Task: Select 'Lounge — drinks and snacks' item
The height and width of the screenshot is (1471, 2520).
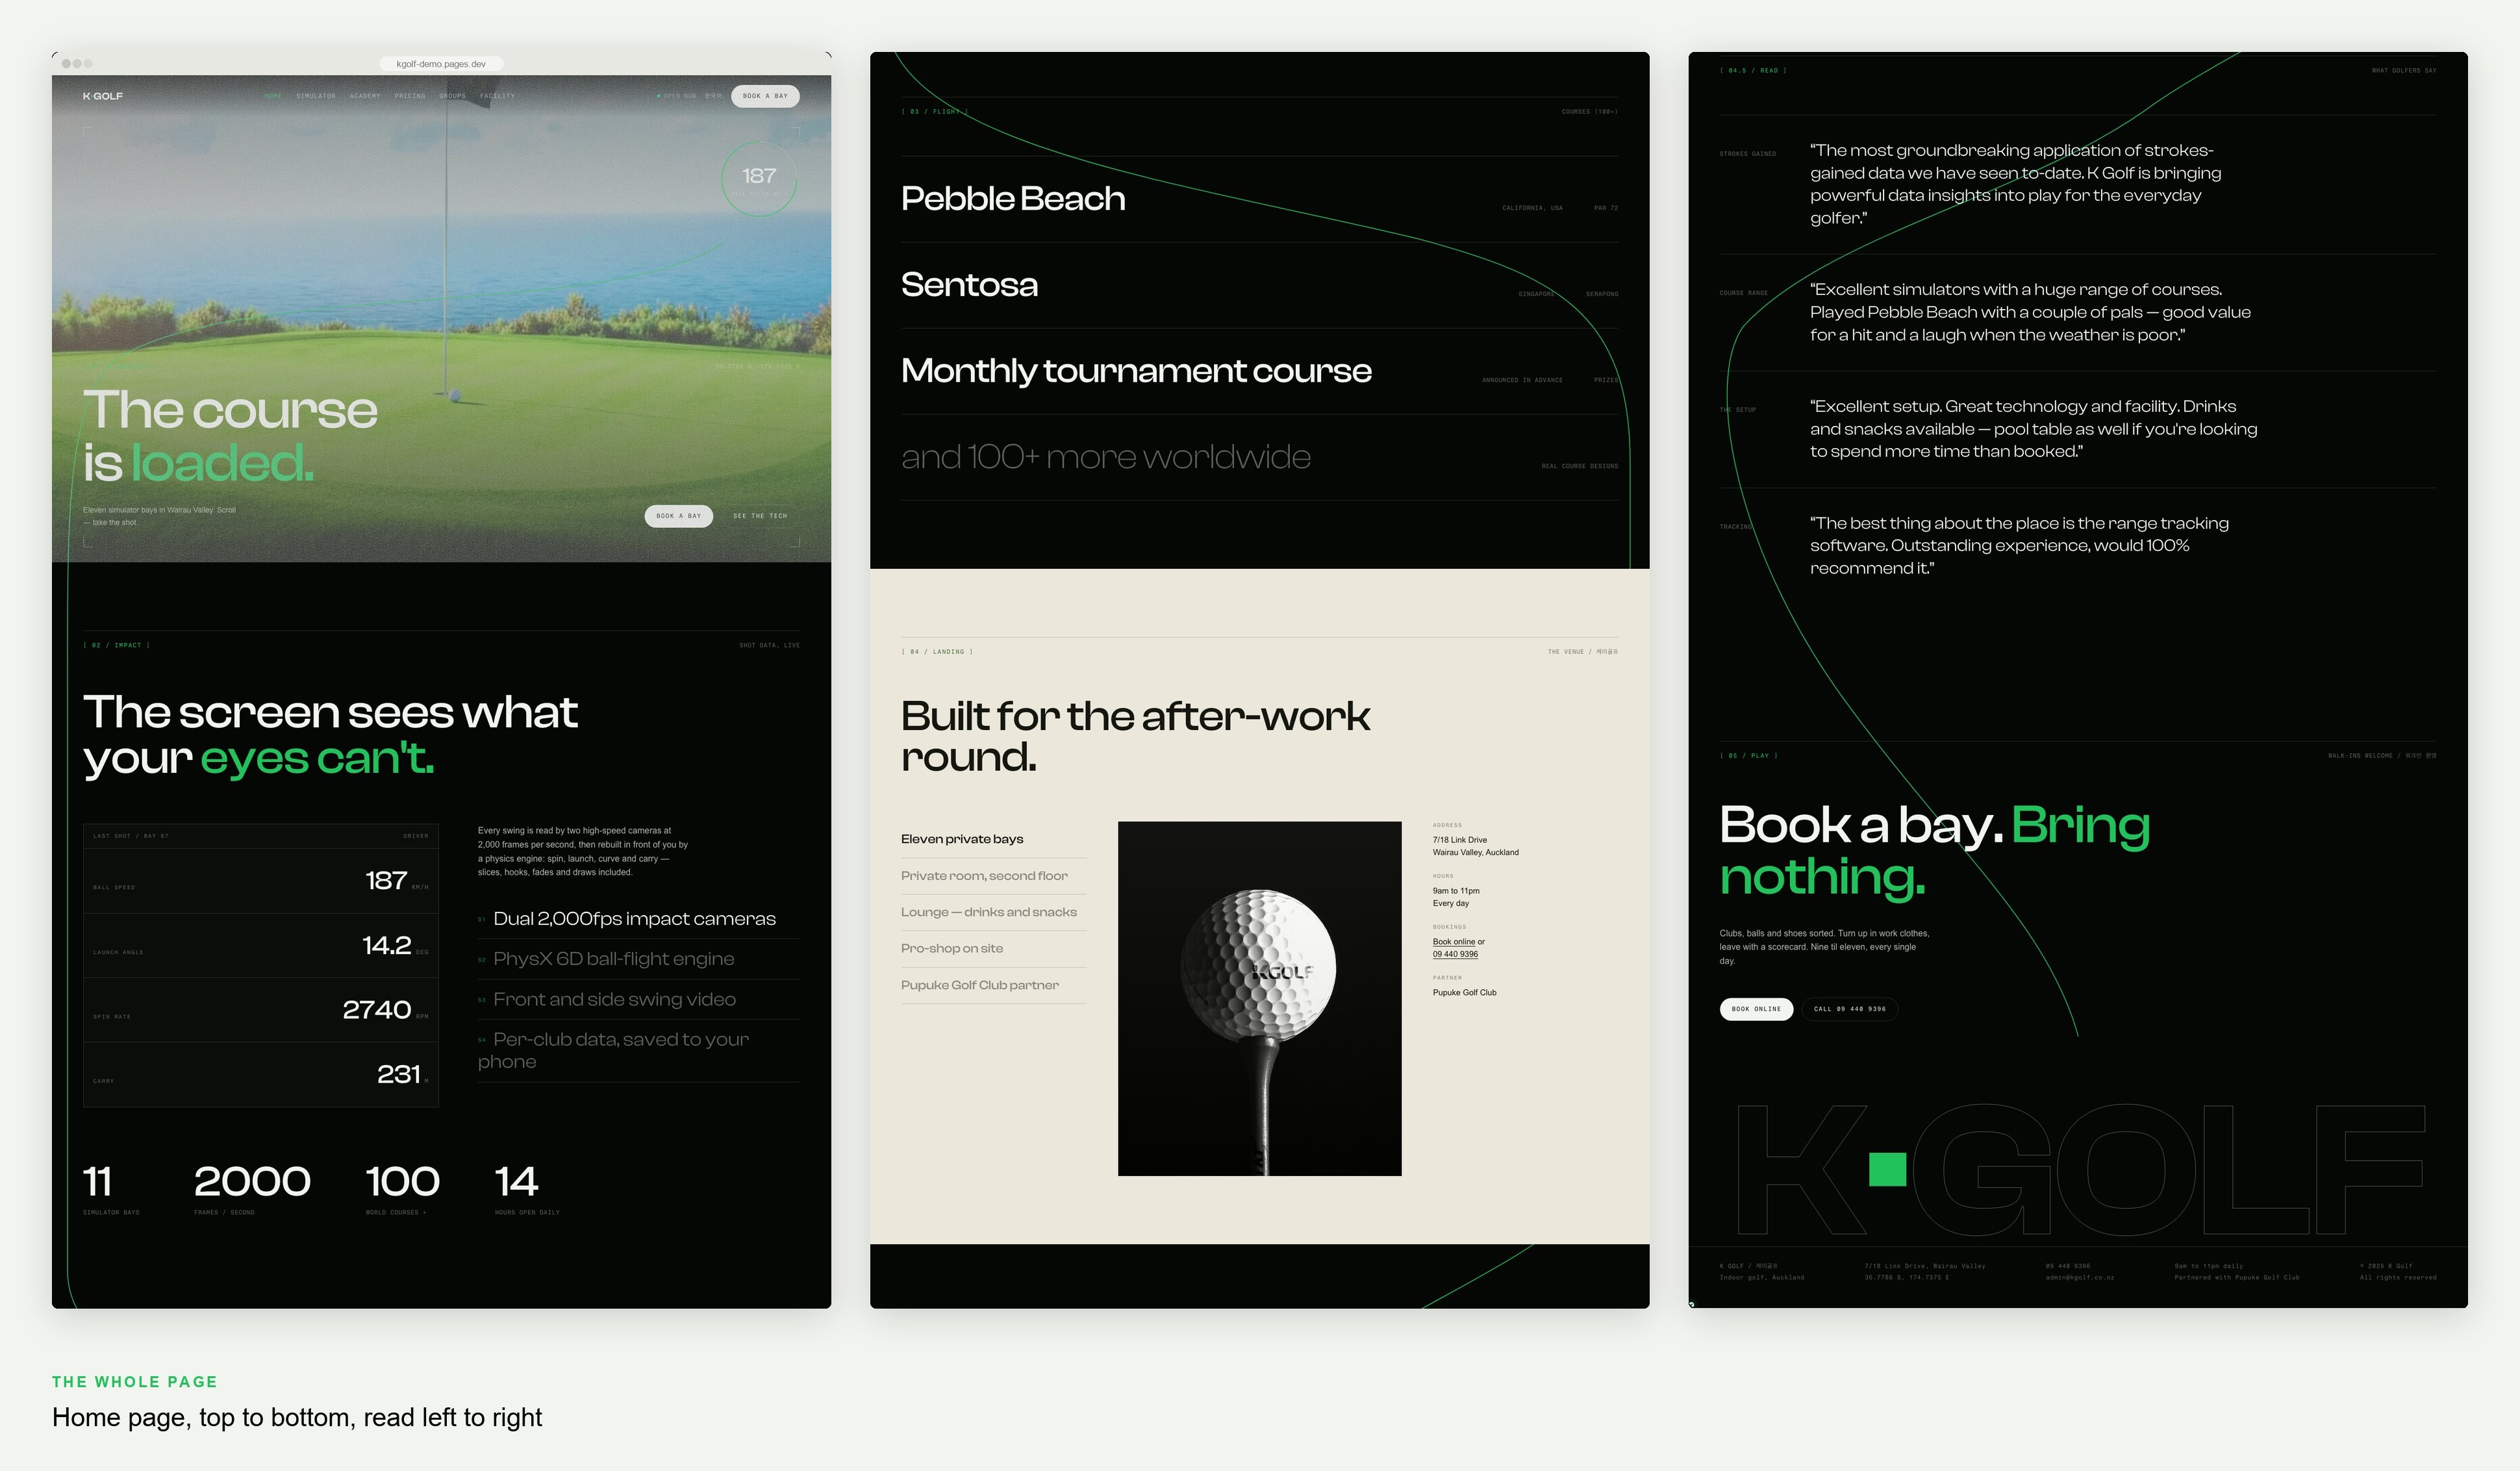Action: pos(993,912)
